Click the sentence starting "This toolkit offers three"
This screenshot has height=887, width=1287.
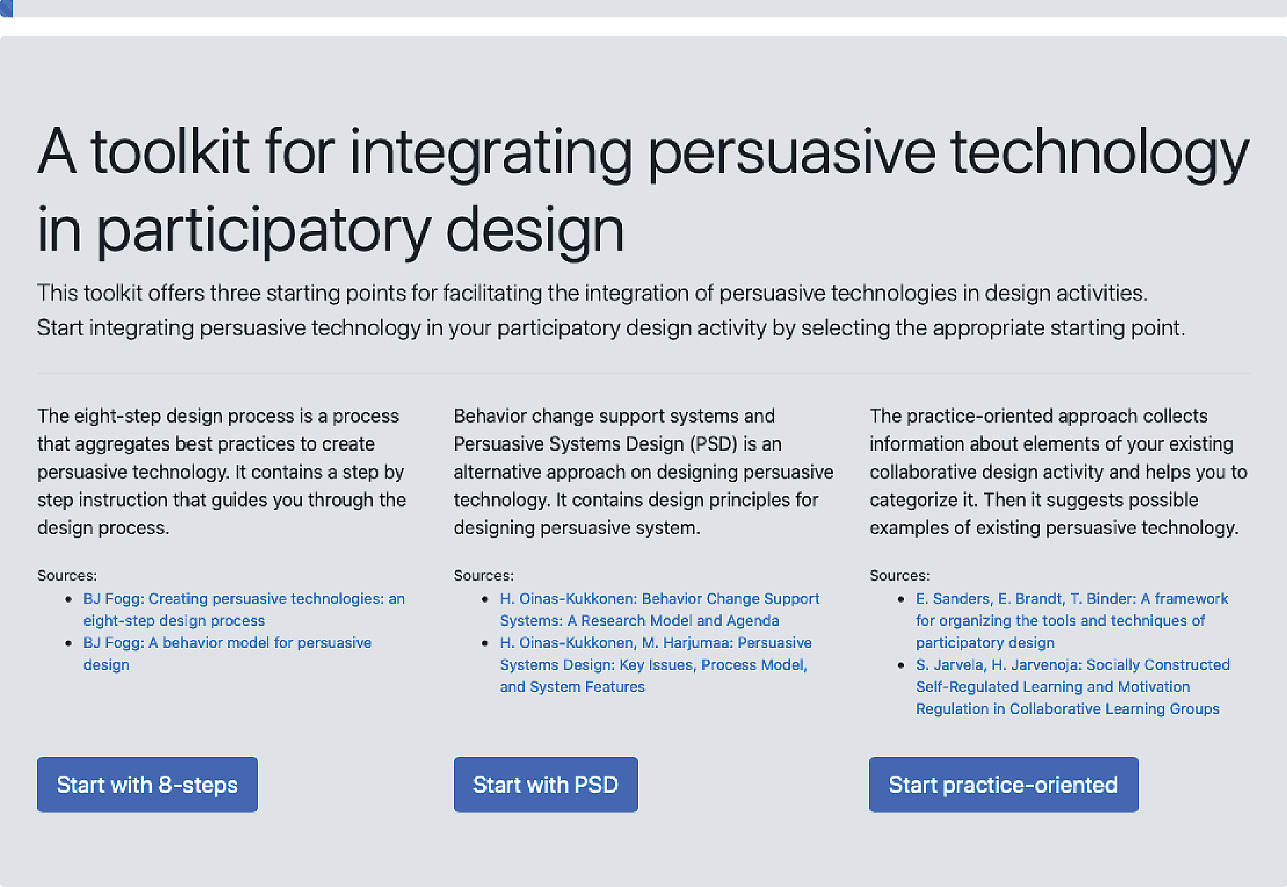[593, 293]
